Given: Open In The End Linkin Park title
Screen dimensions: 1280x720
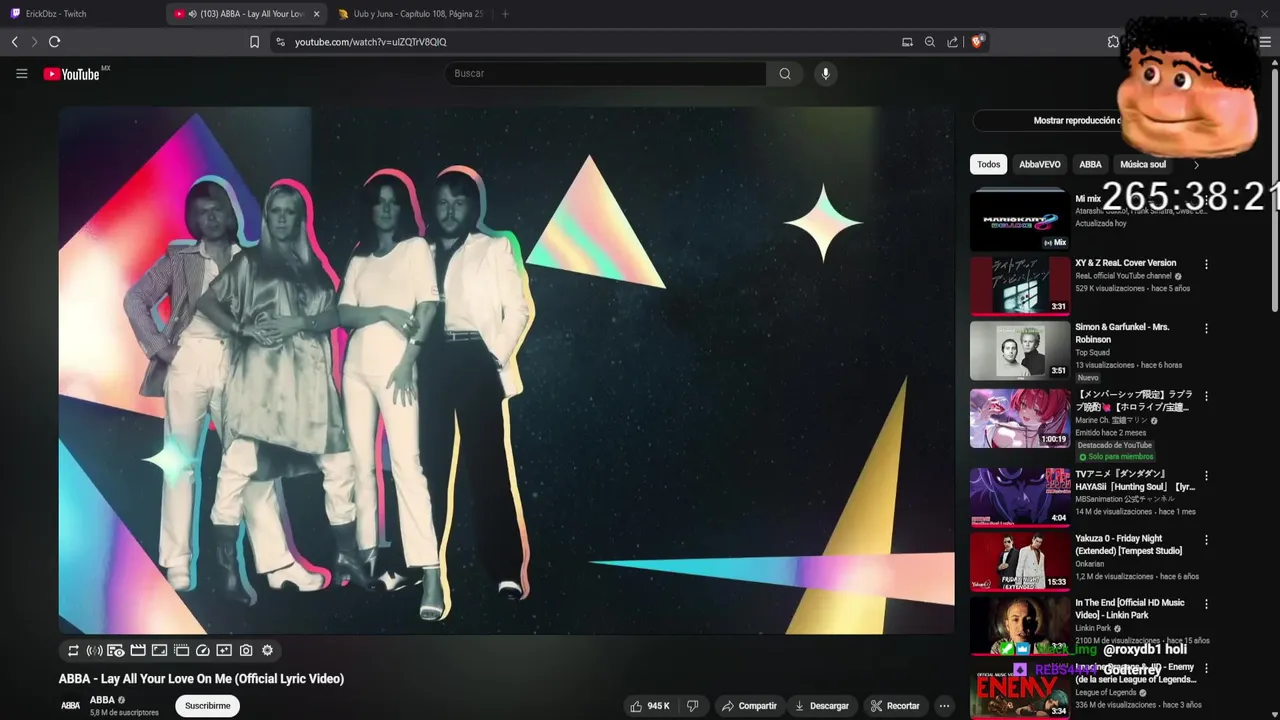Looking at the screenshot, I should [1130, 609].
